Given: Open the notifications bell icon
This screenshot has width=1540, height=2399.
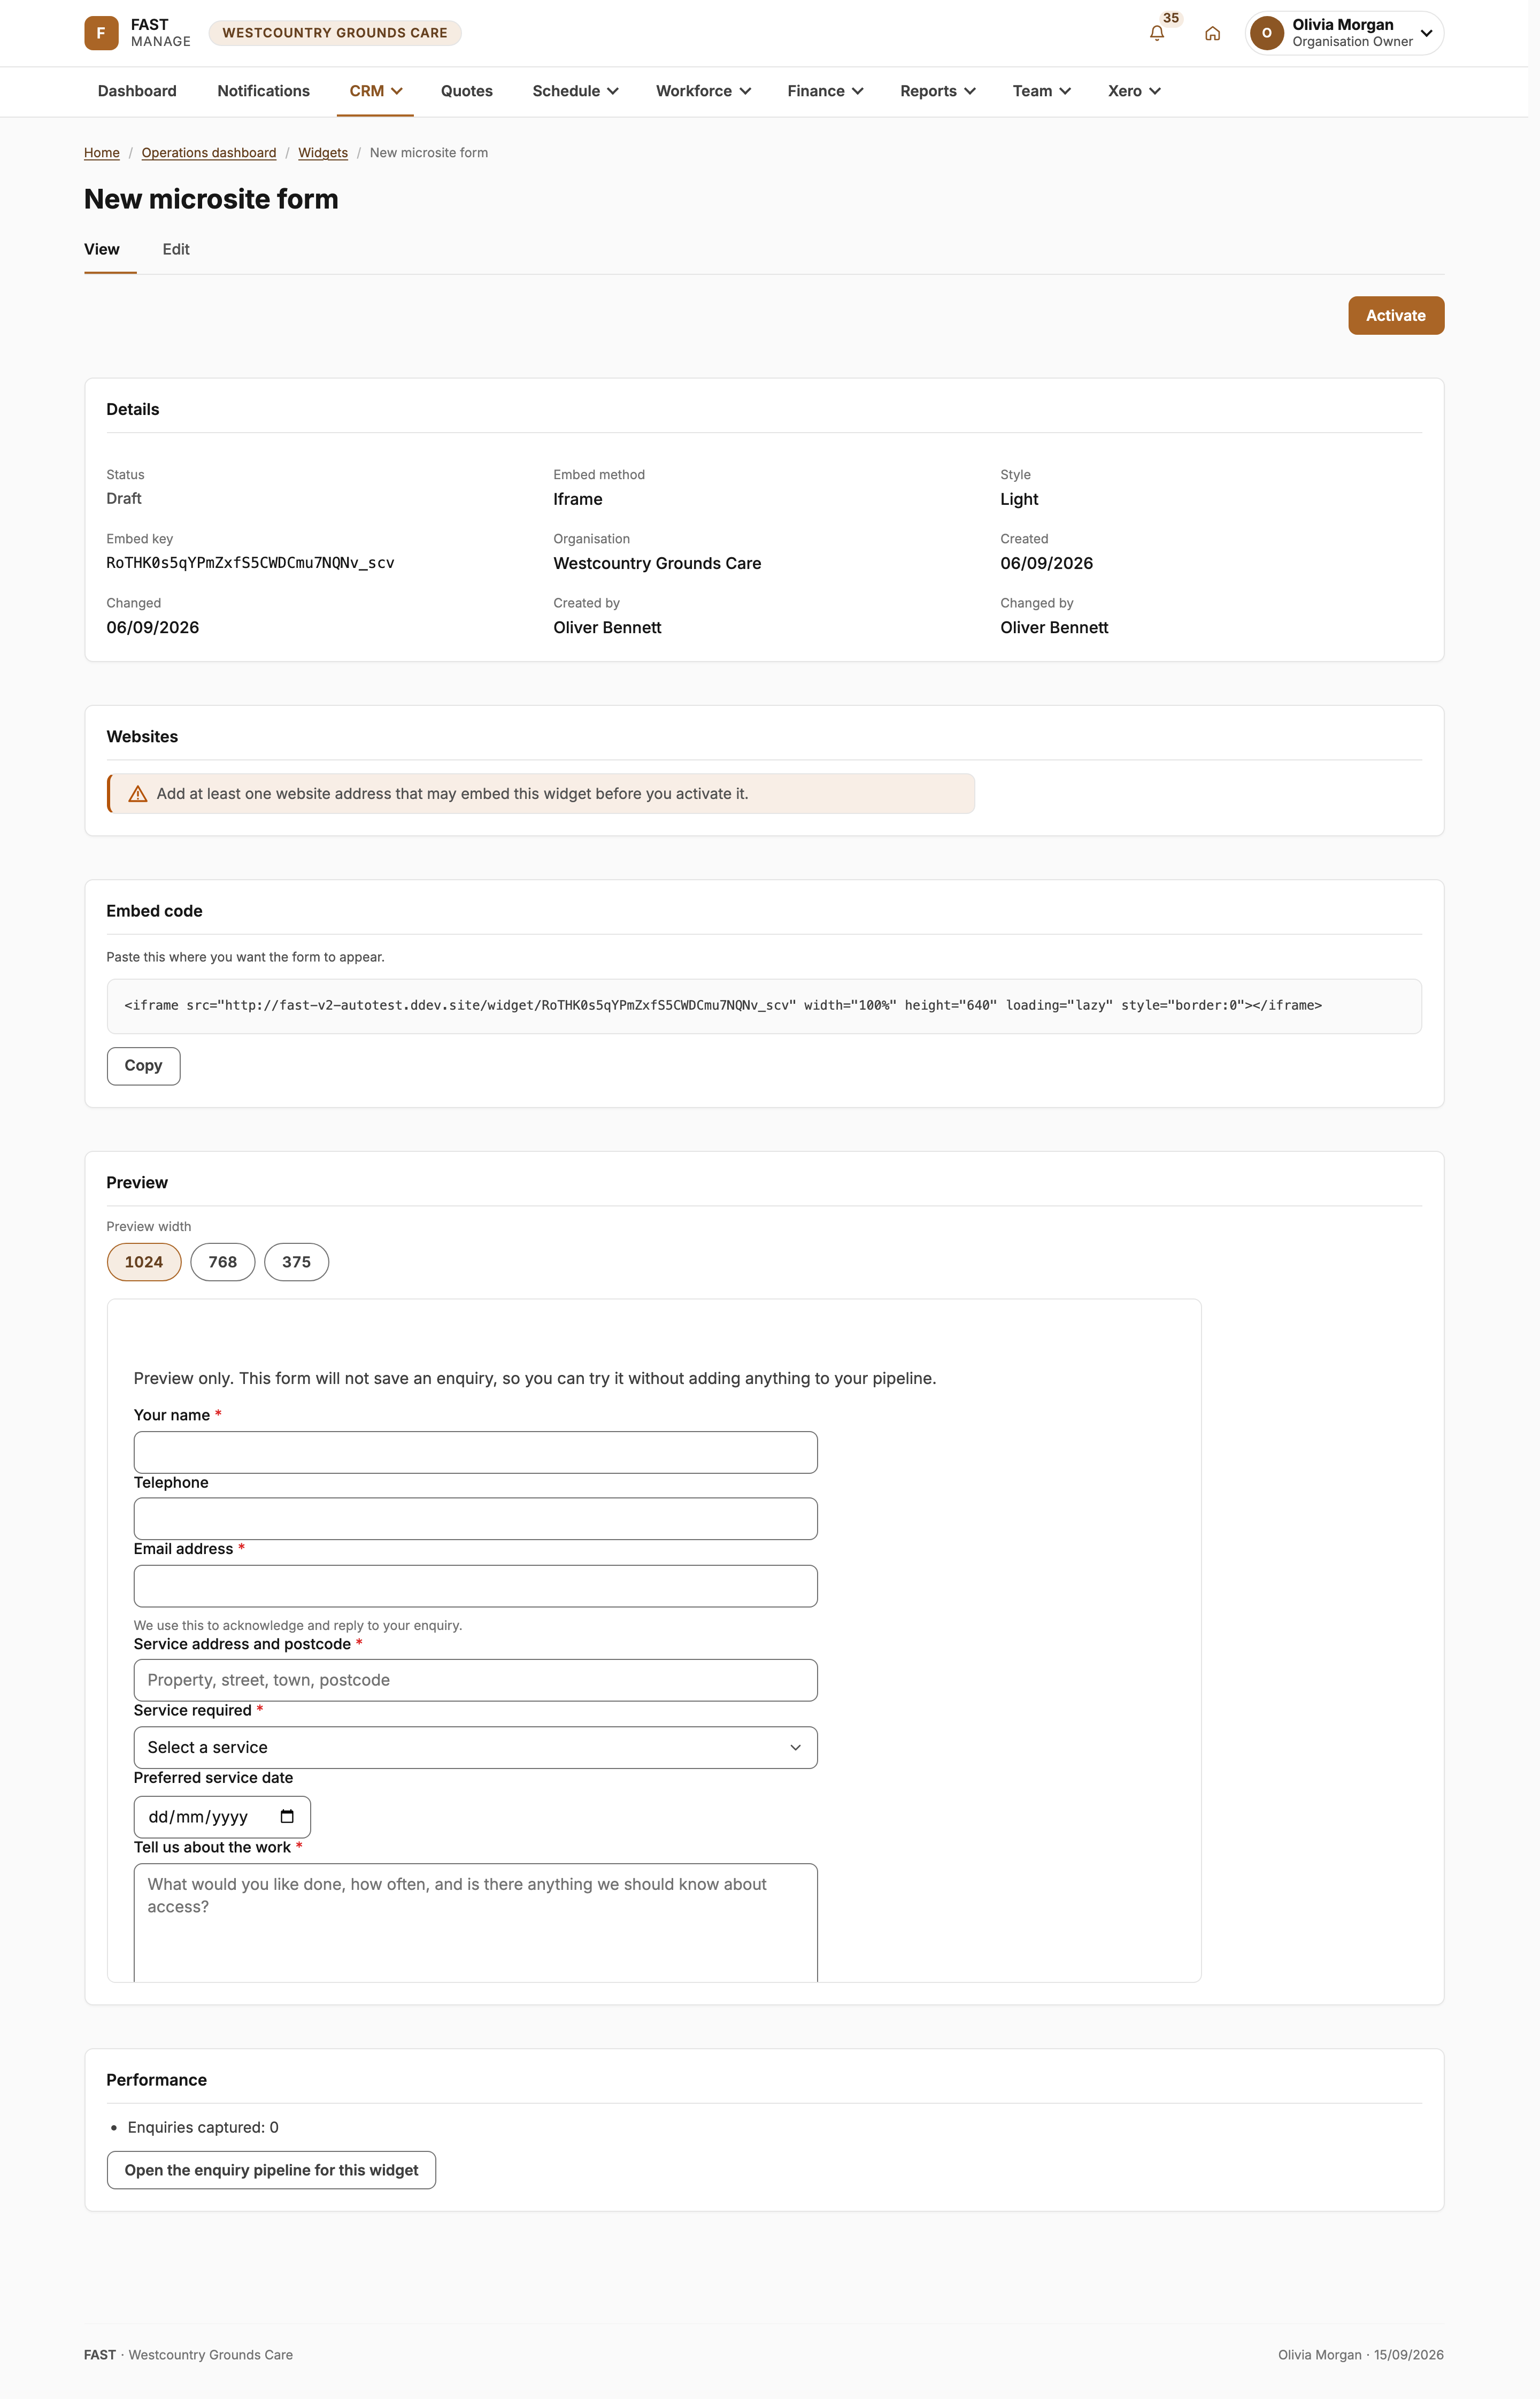Looking at the screenshot, I should 1156,33.
